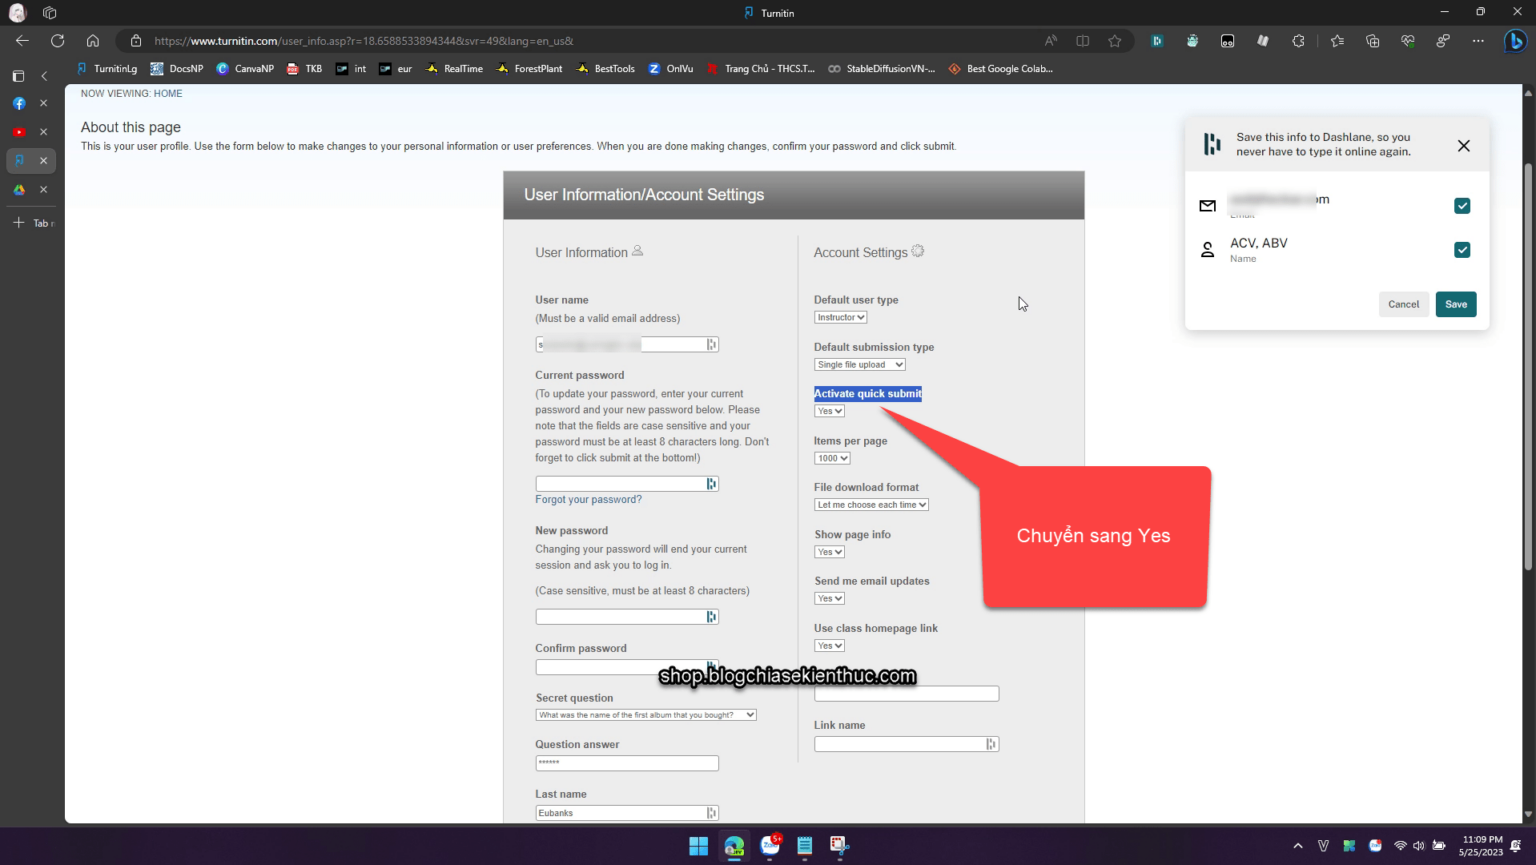Image resolution: width=1536 pixels, height=865 pixels.
Task: Open the Default user type dropdown
Action: tap(840, 316)
